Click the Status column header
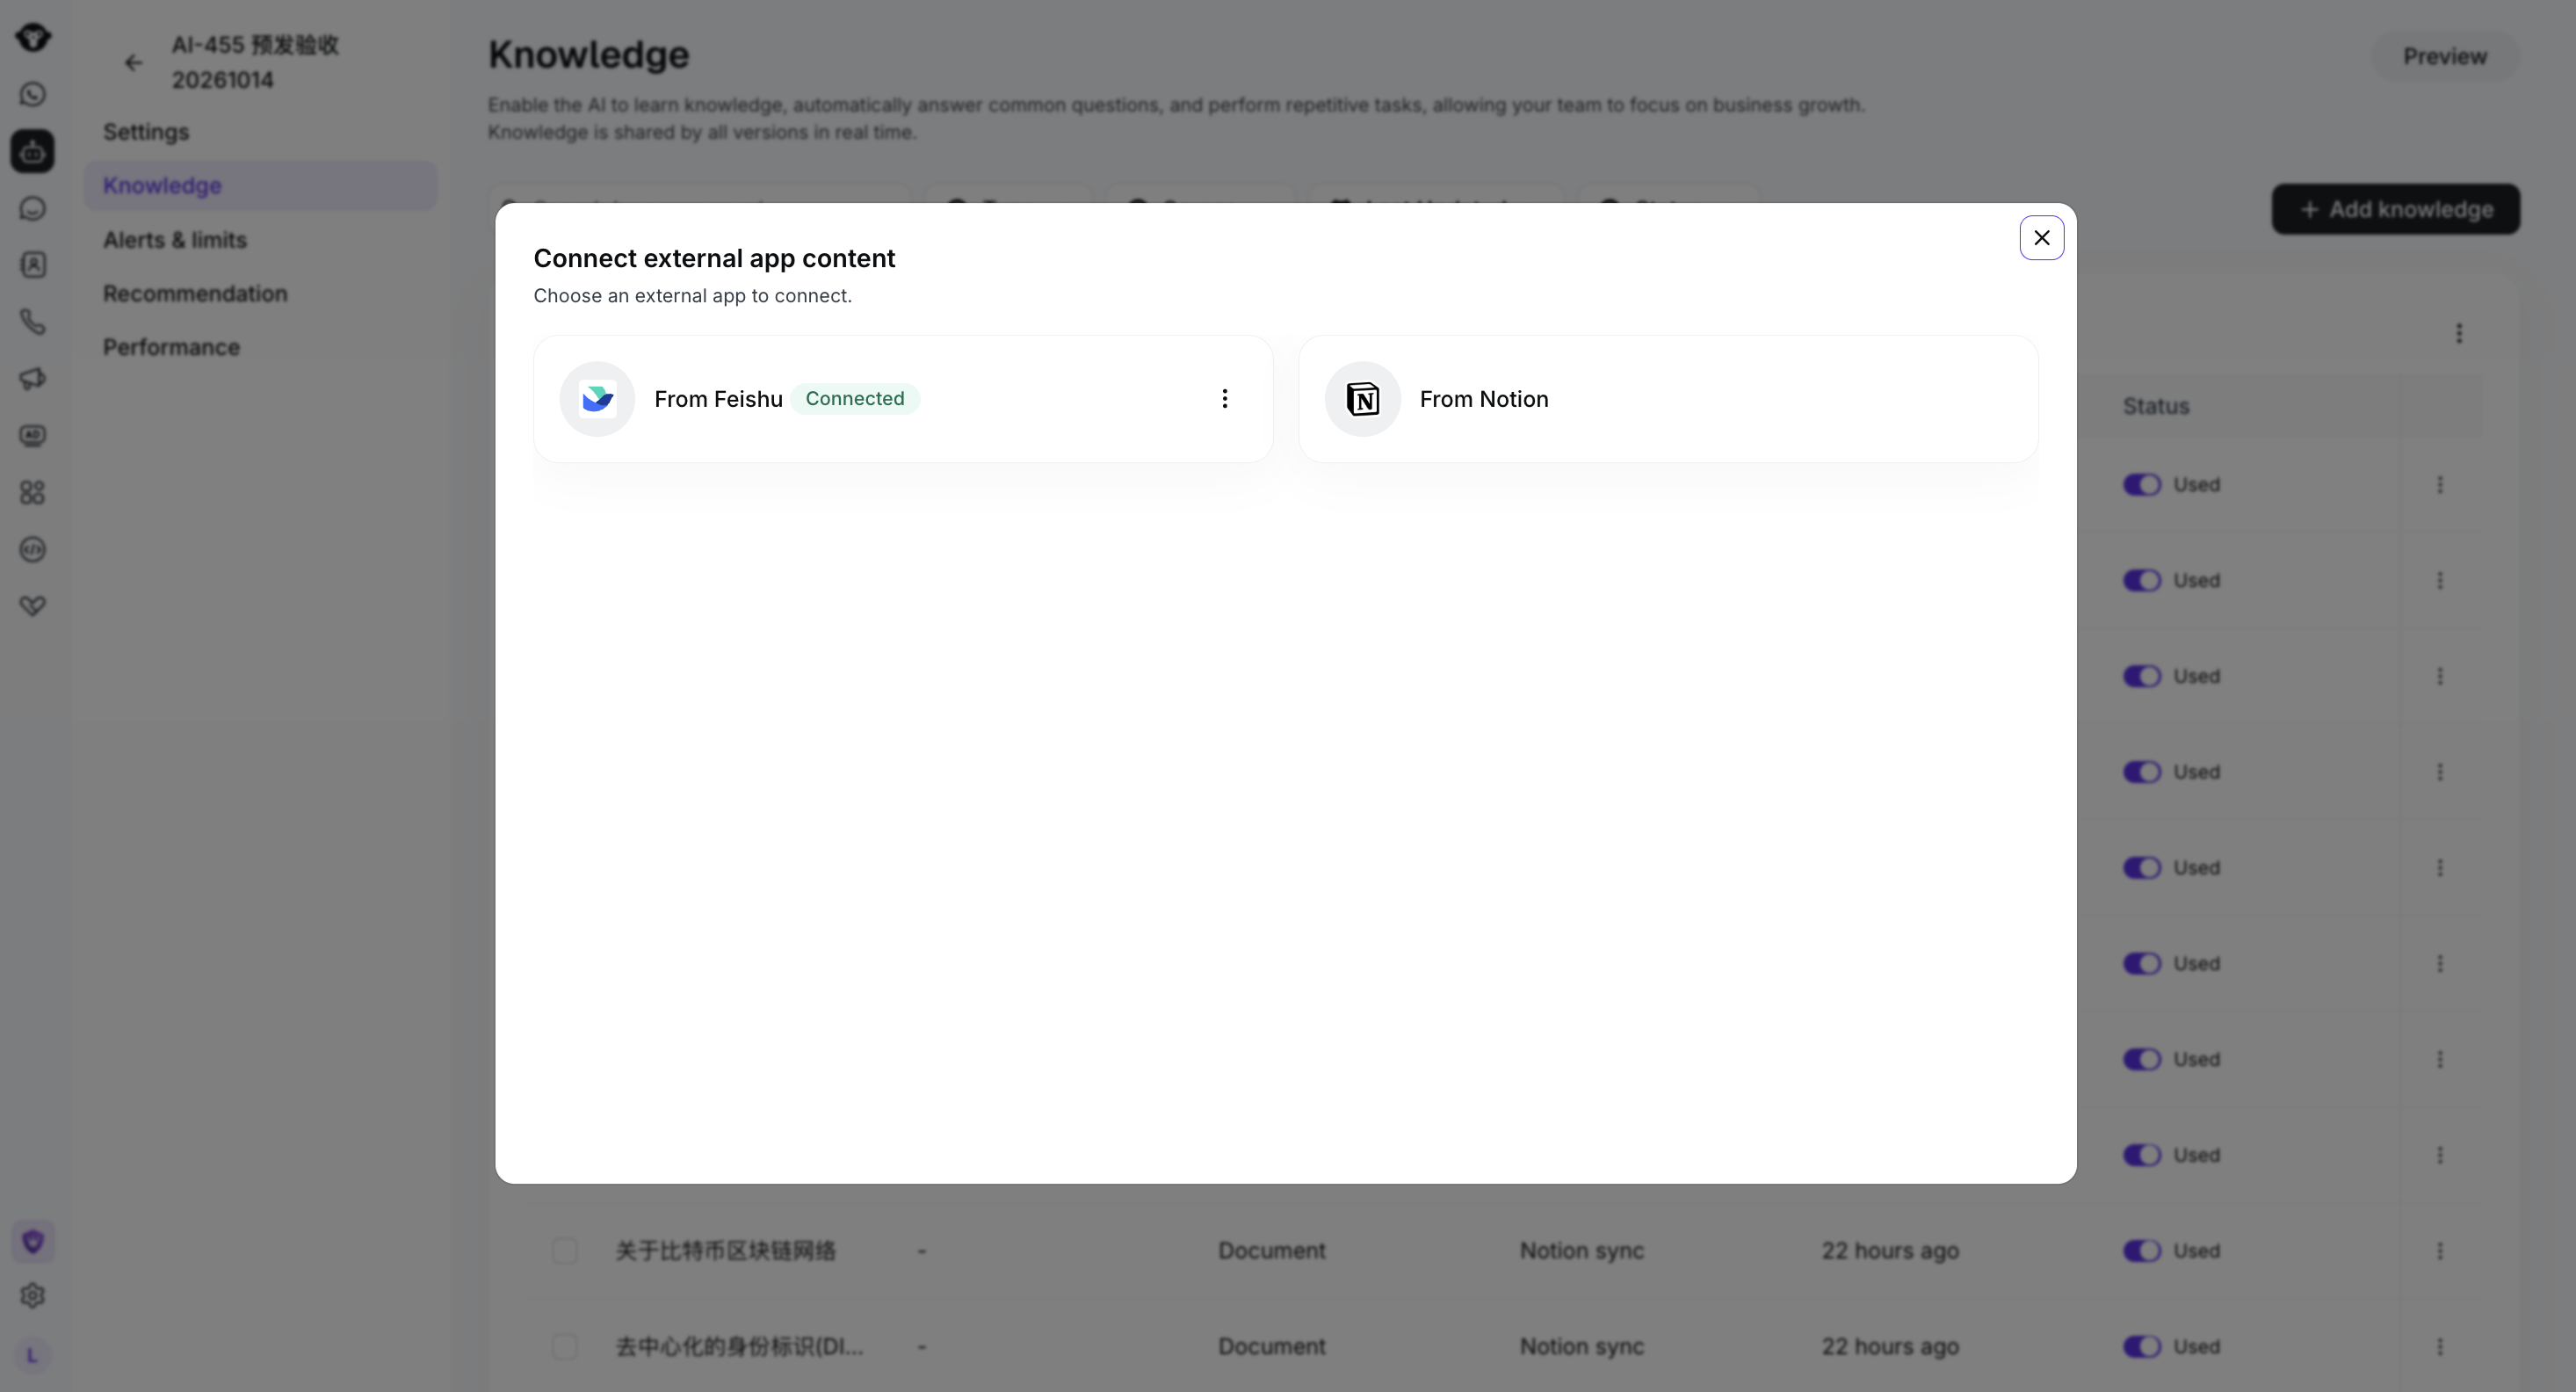 click(x=2156, y=407)
